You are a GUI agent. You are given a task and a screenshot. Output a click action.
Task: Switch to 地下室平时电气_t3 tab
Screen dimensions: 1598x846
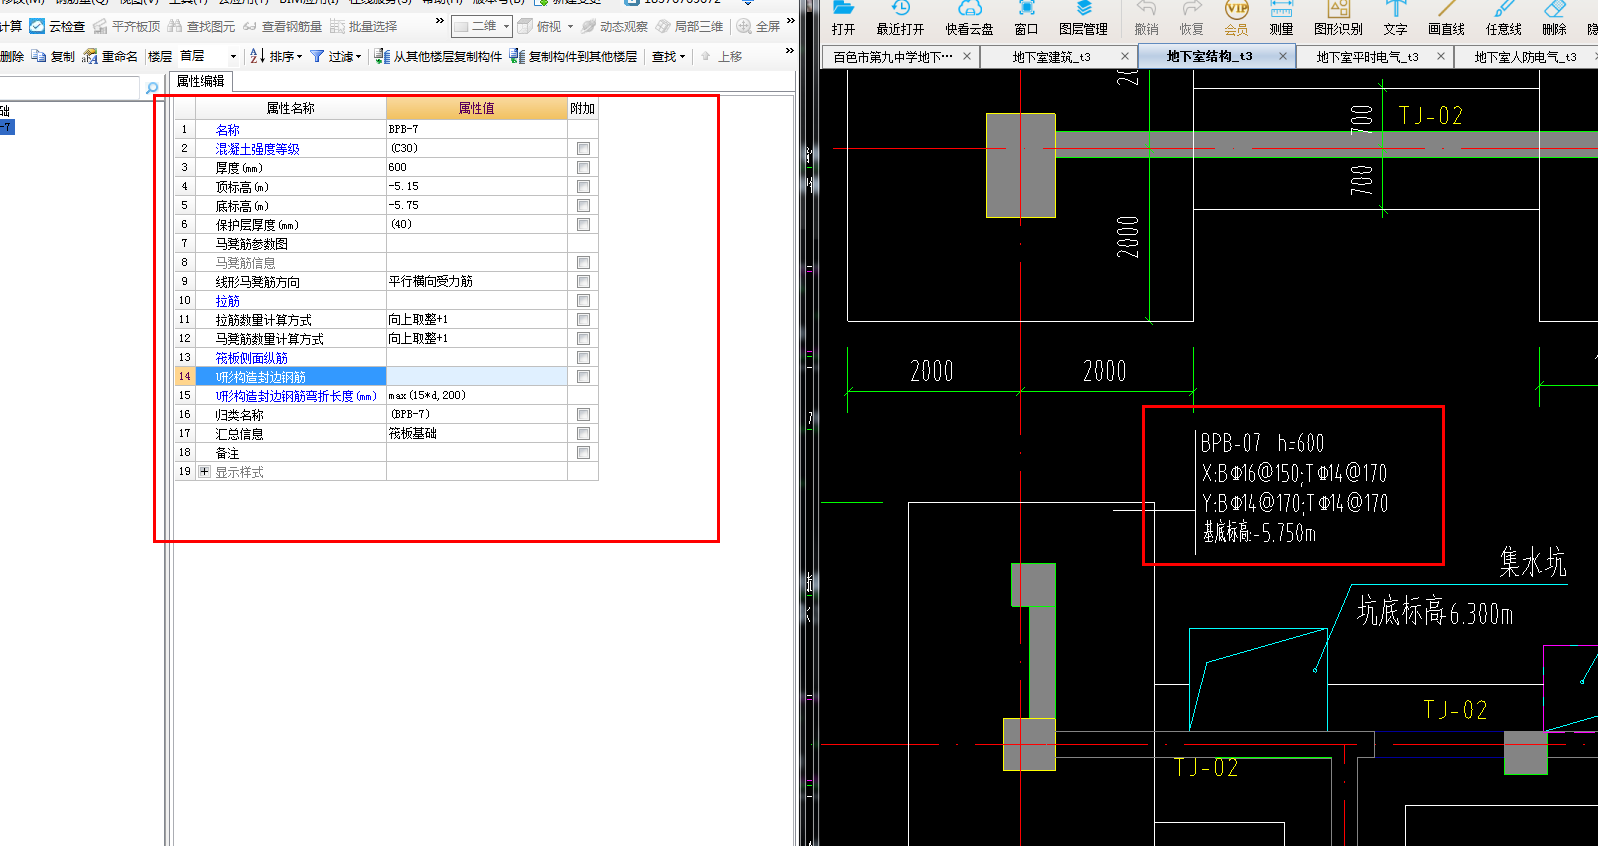[1367, 57]
